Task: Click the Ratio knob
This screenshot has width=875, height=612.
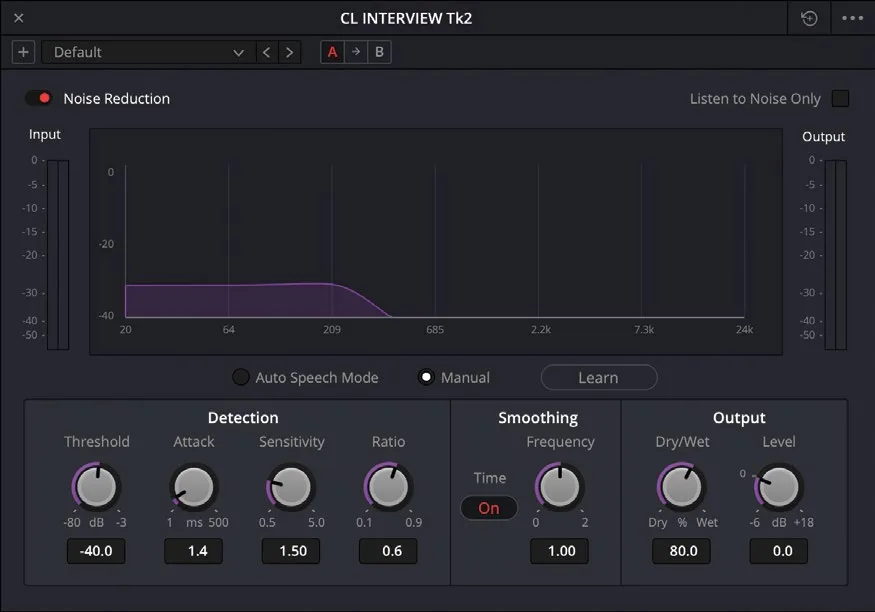Action: [x=388, y=486]
